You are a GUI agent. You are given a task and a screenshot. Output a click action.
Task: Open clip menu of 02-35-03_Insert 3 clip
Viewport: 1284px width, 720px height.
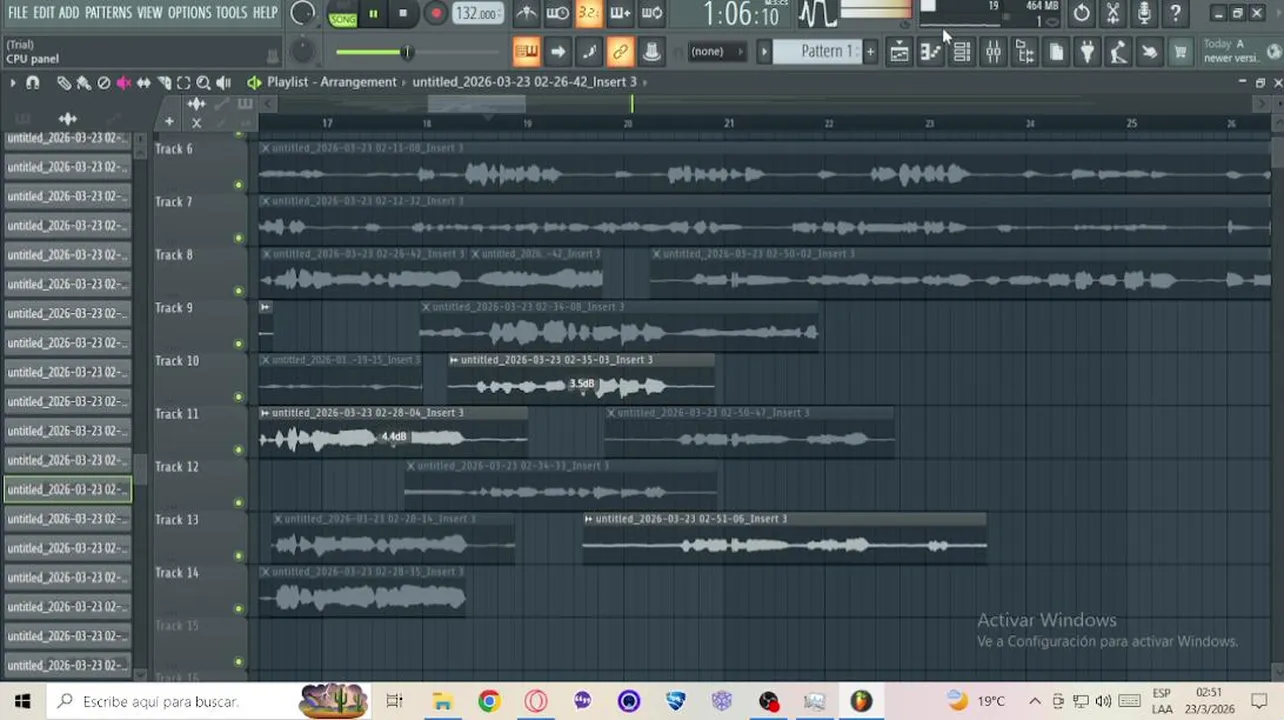click(454, 360)
